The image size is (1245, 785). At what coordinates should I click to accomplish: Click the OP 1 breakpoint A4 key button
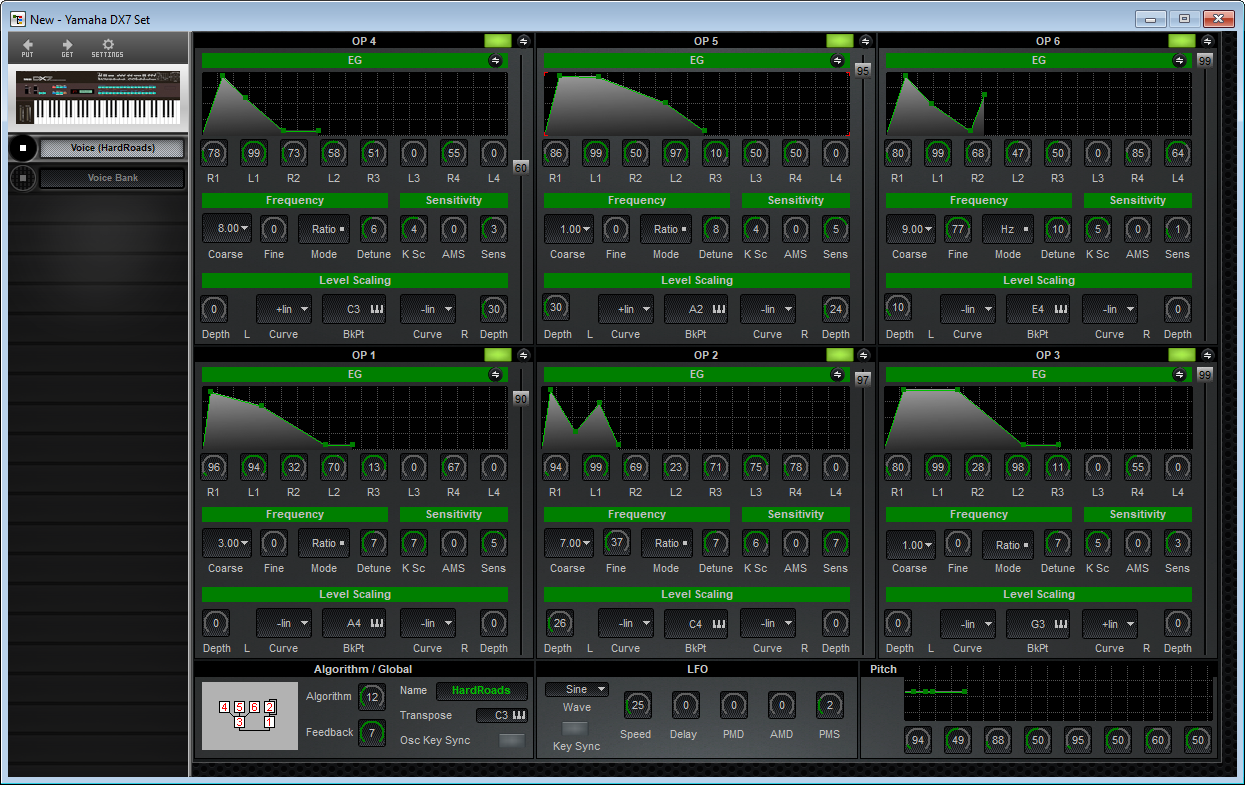point(355,623)
